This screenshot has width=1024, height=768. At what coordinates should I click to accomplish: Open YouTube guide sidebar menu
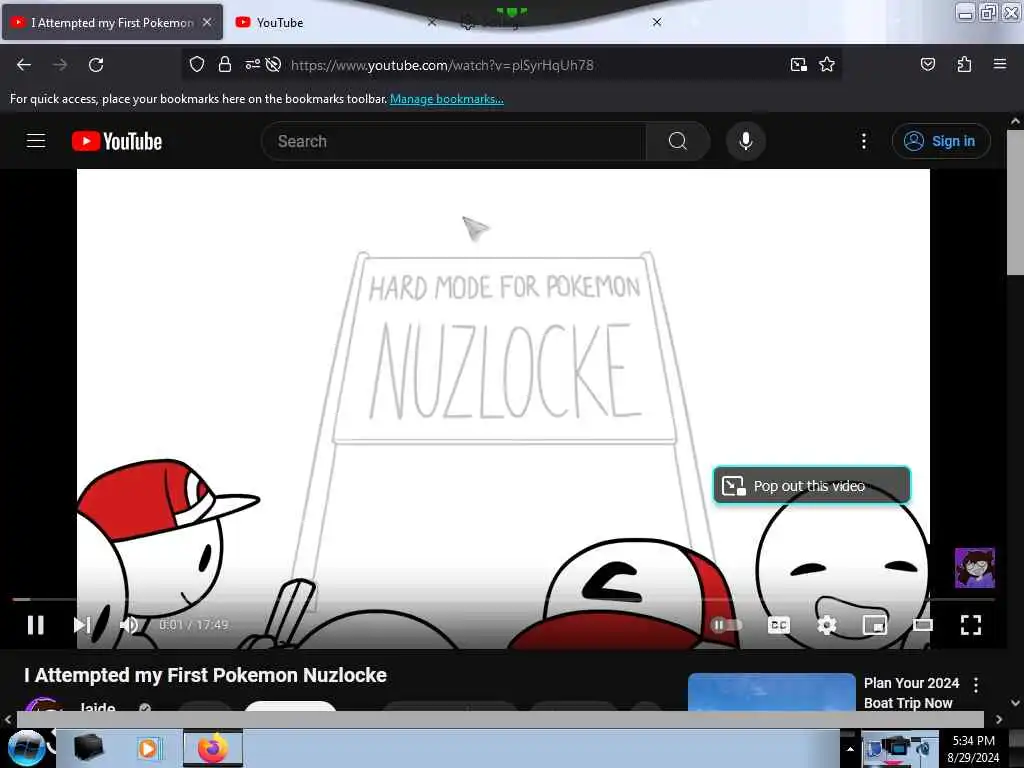[36, 141]
